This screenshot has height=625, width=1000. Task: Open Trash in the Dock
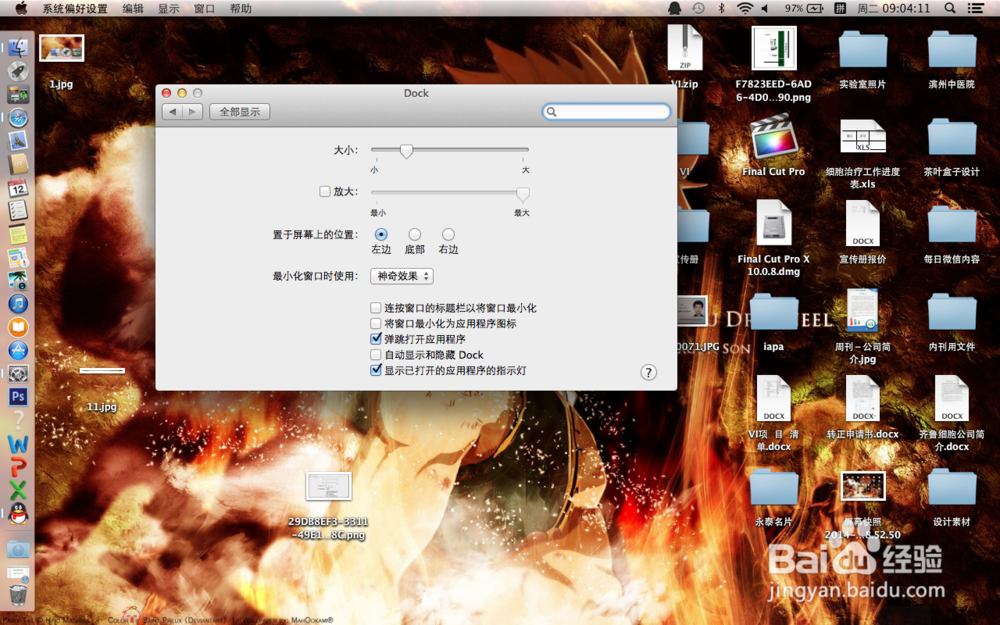pos(18,594)
